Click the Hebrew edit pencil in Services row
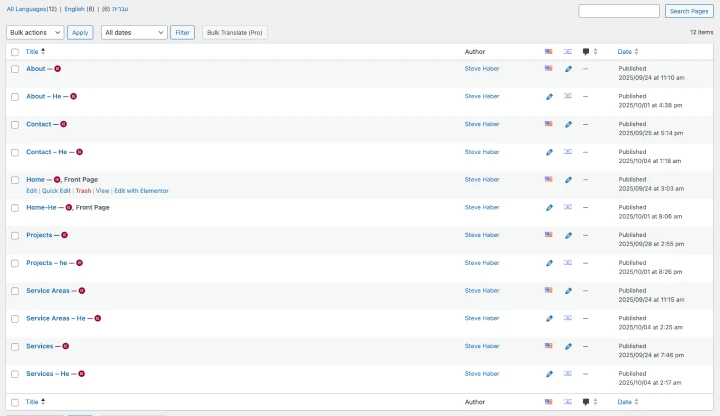The height and width of the screenshot is (416, 720). 568,346
